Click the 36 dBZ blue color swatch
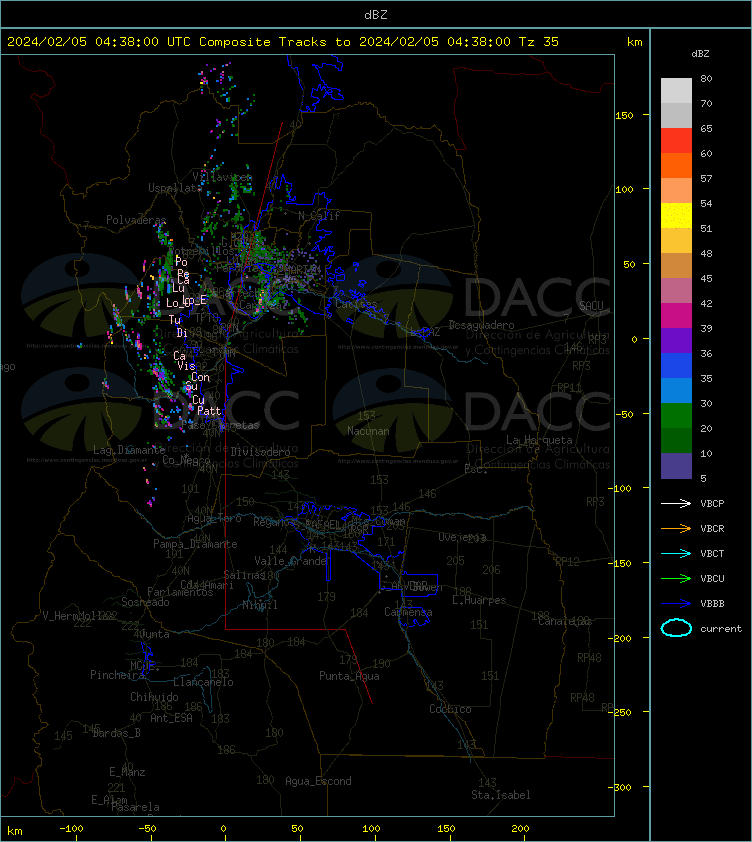This screenshot has height=842, width=752. tap(676, 365)
